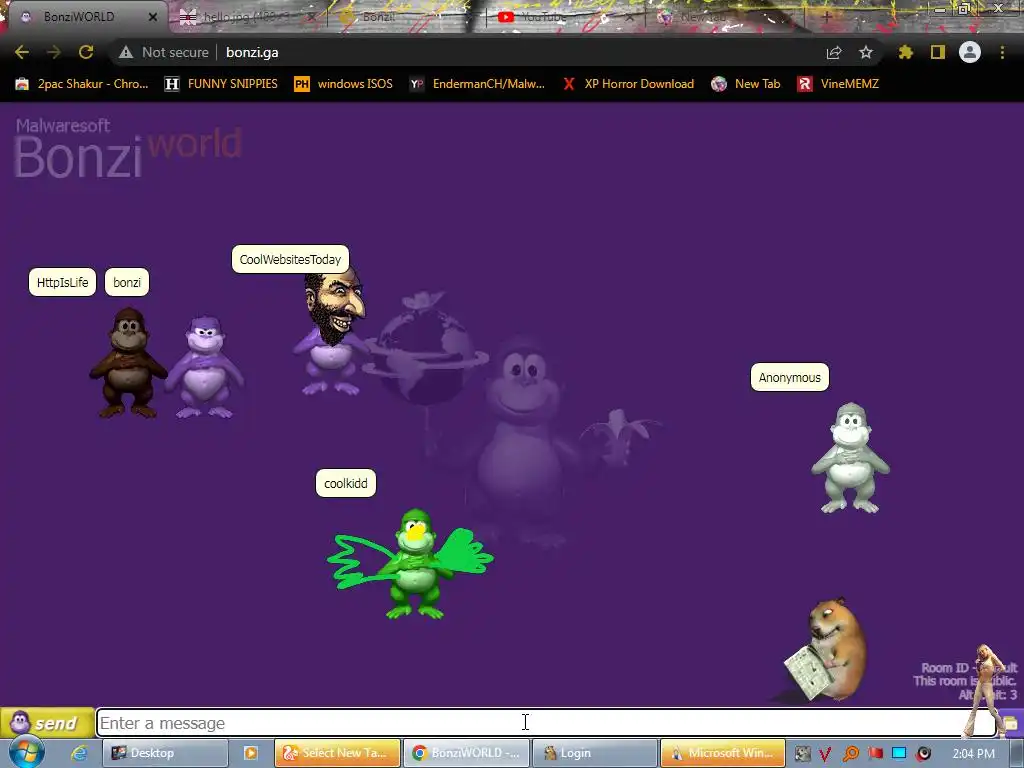Click the coolkidd name bubble

(346, 483)
